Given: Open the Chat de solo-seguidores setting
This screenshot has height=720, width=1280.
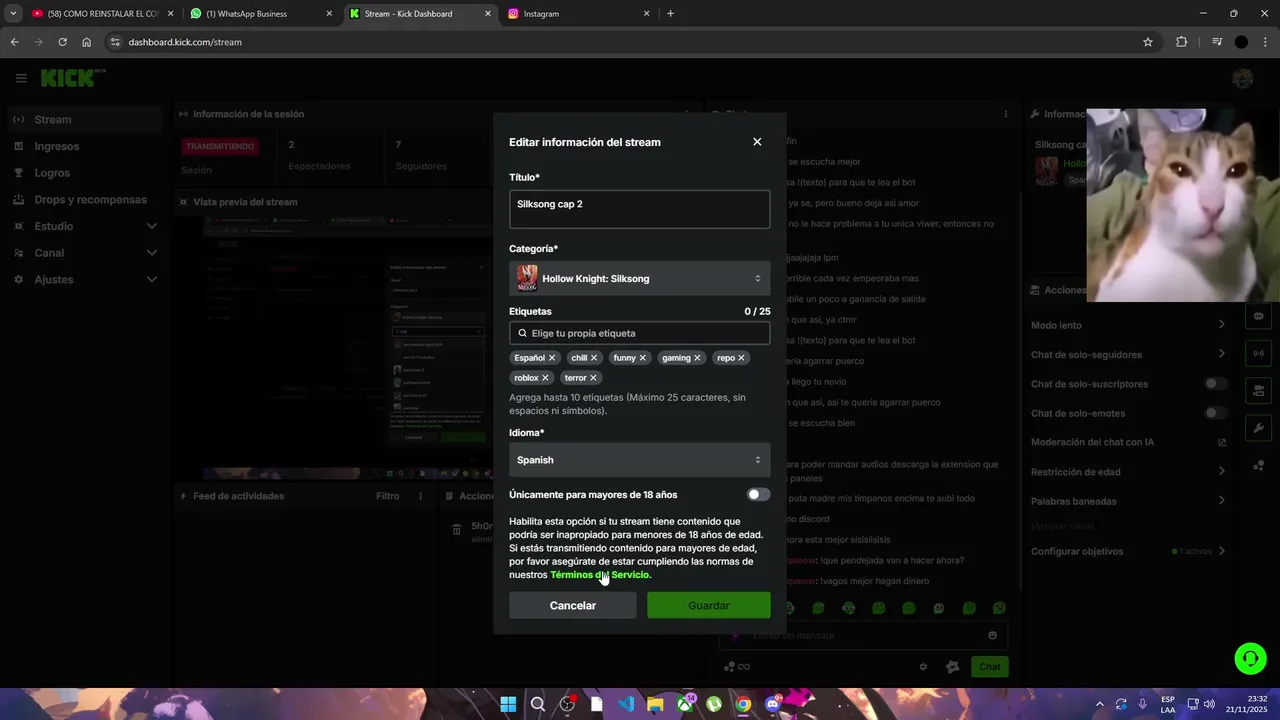Looking at the screenshot, I should click(x=1128, y=354).
